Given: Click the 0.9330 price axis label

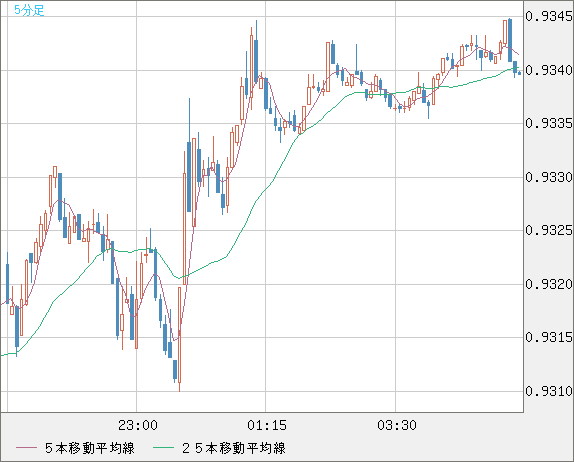Looking at the screenshot, I should click(548, 177).
